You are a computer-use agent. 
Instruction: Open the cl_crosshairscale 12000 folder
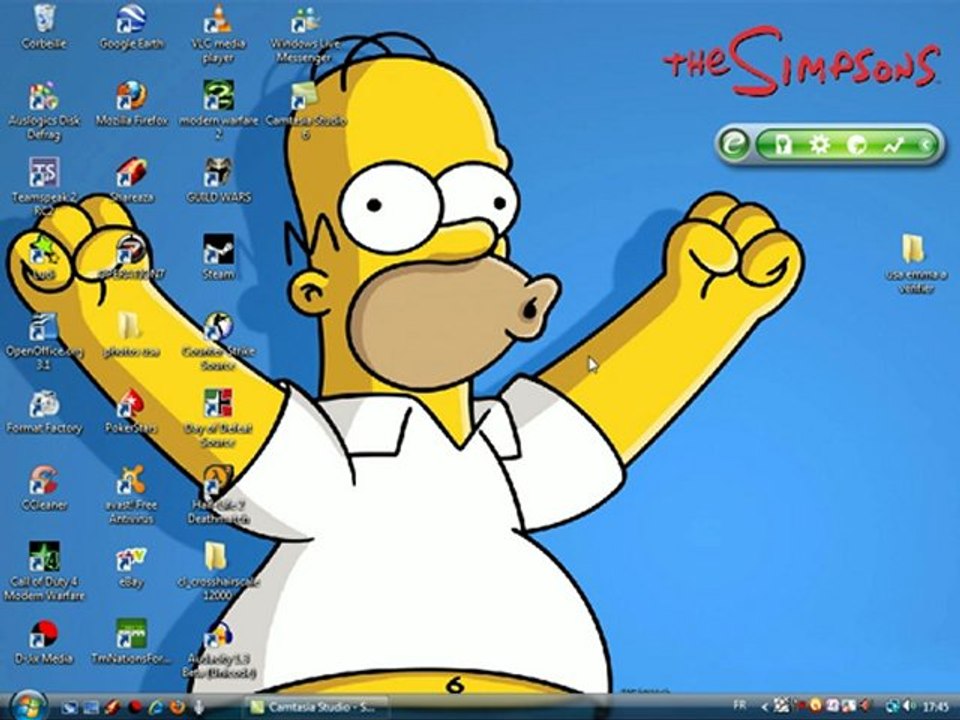pyautogui.click(x=216, y=571)
